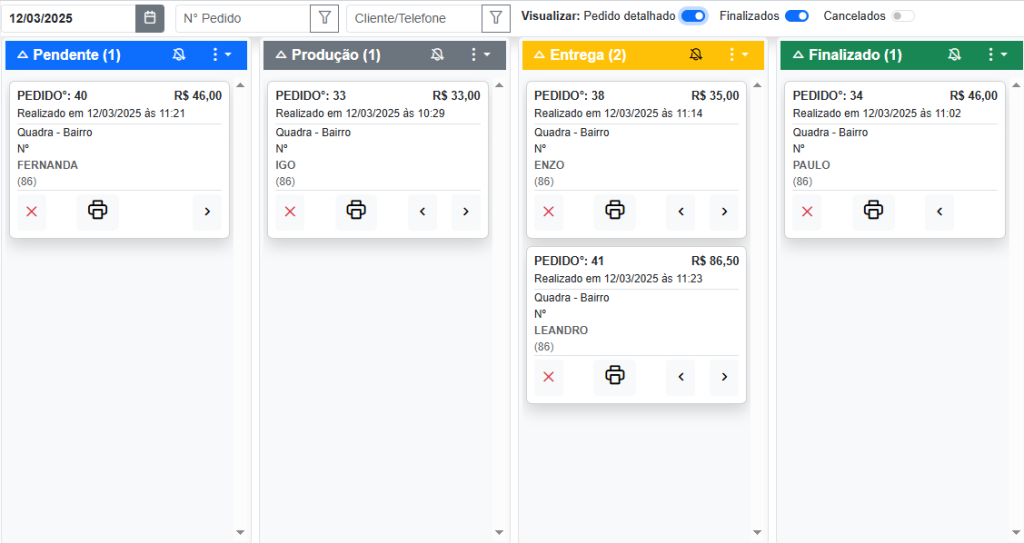This screenshot has width=1024, height=543.
Task: Open the Pendente column options menu
Action: 219,55
